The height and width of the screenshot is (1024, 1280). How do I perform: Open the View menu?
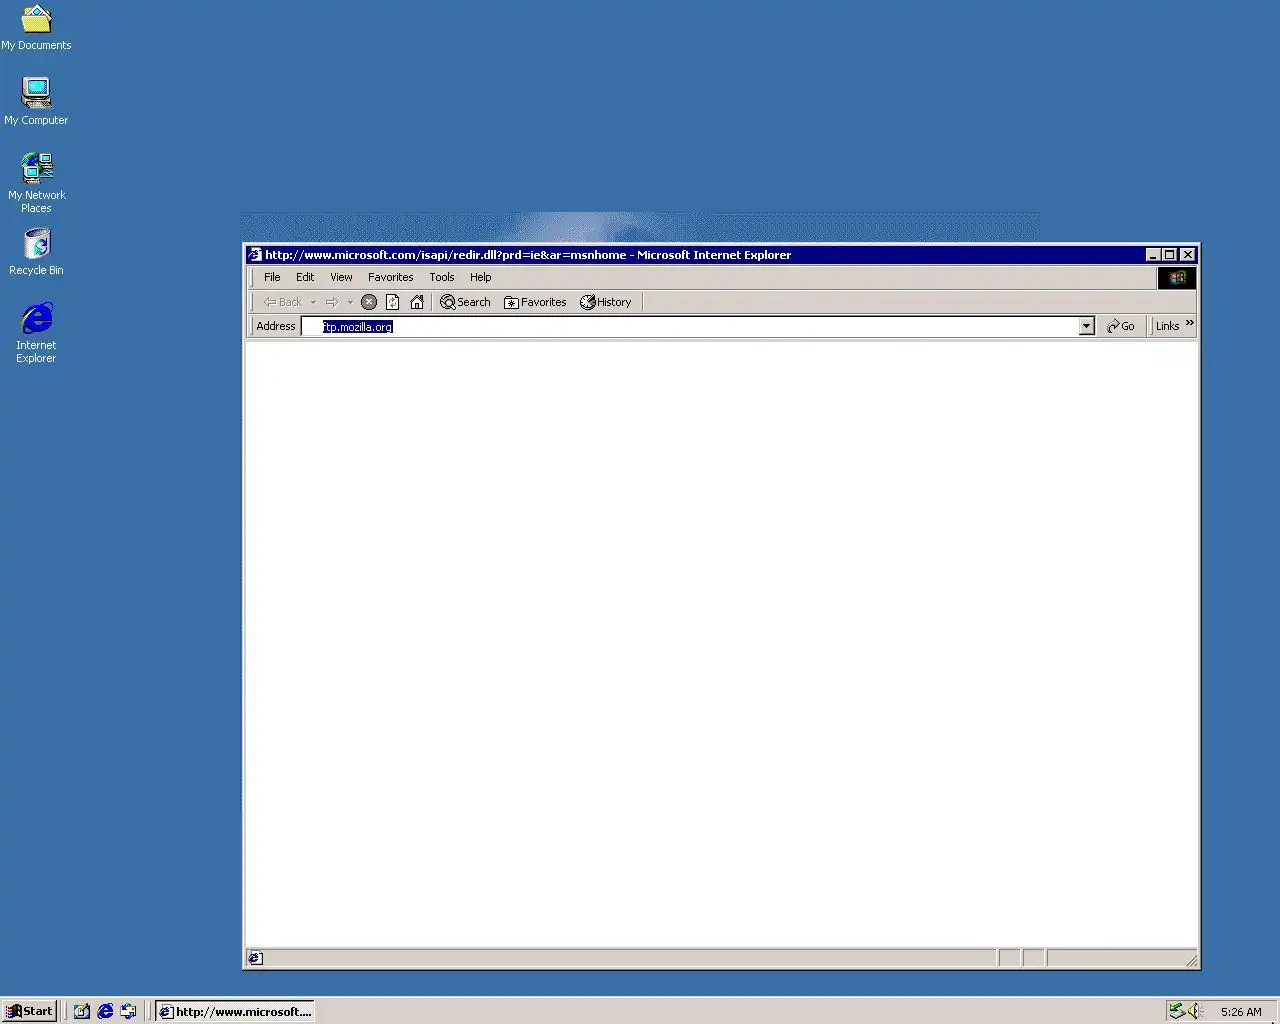pos(341,277)
